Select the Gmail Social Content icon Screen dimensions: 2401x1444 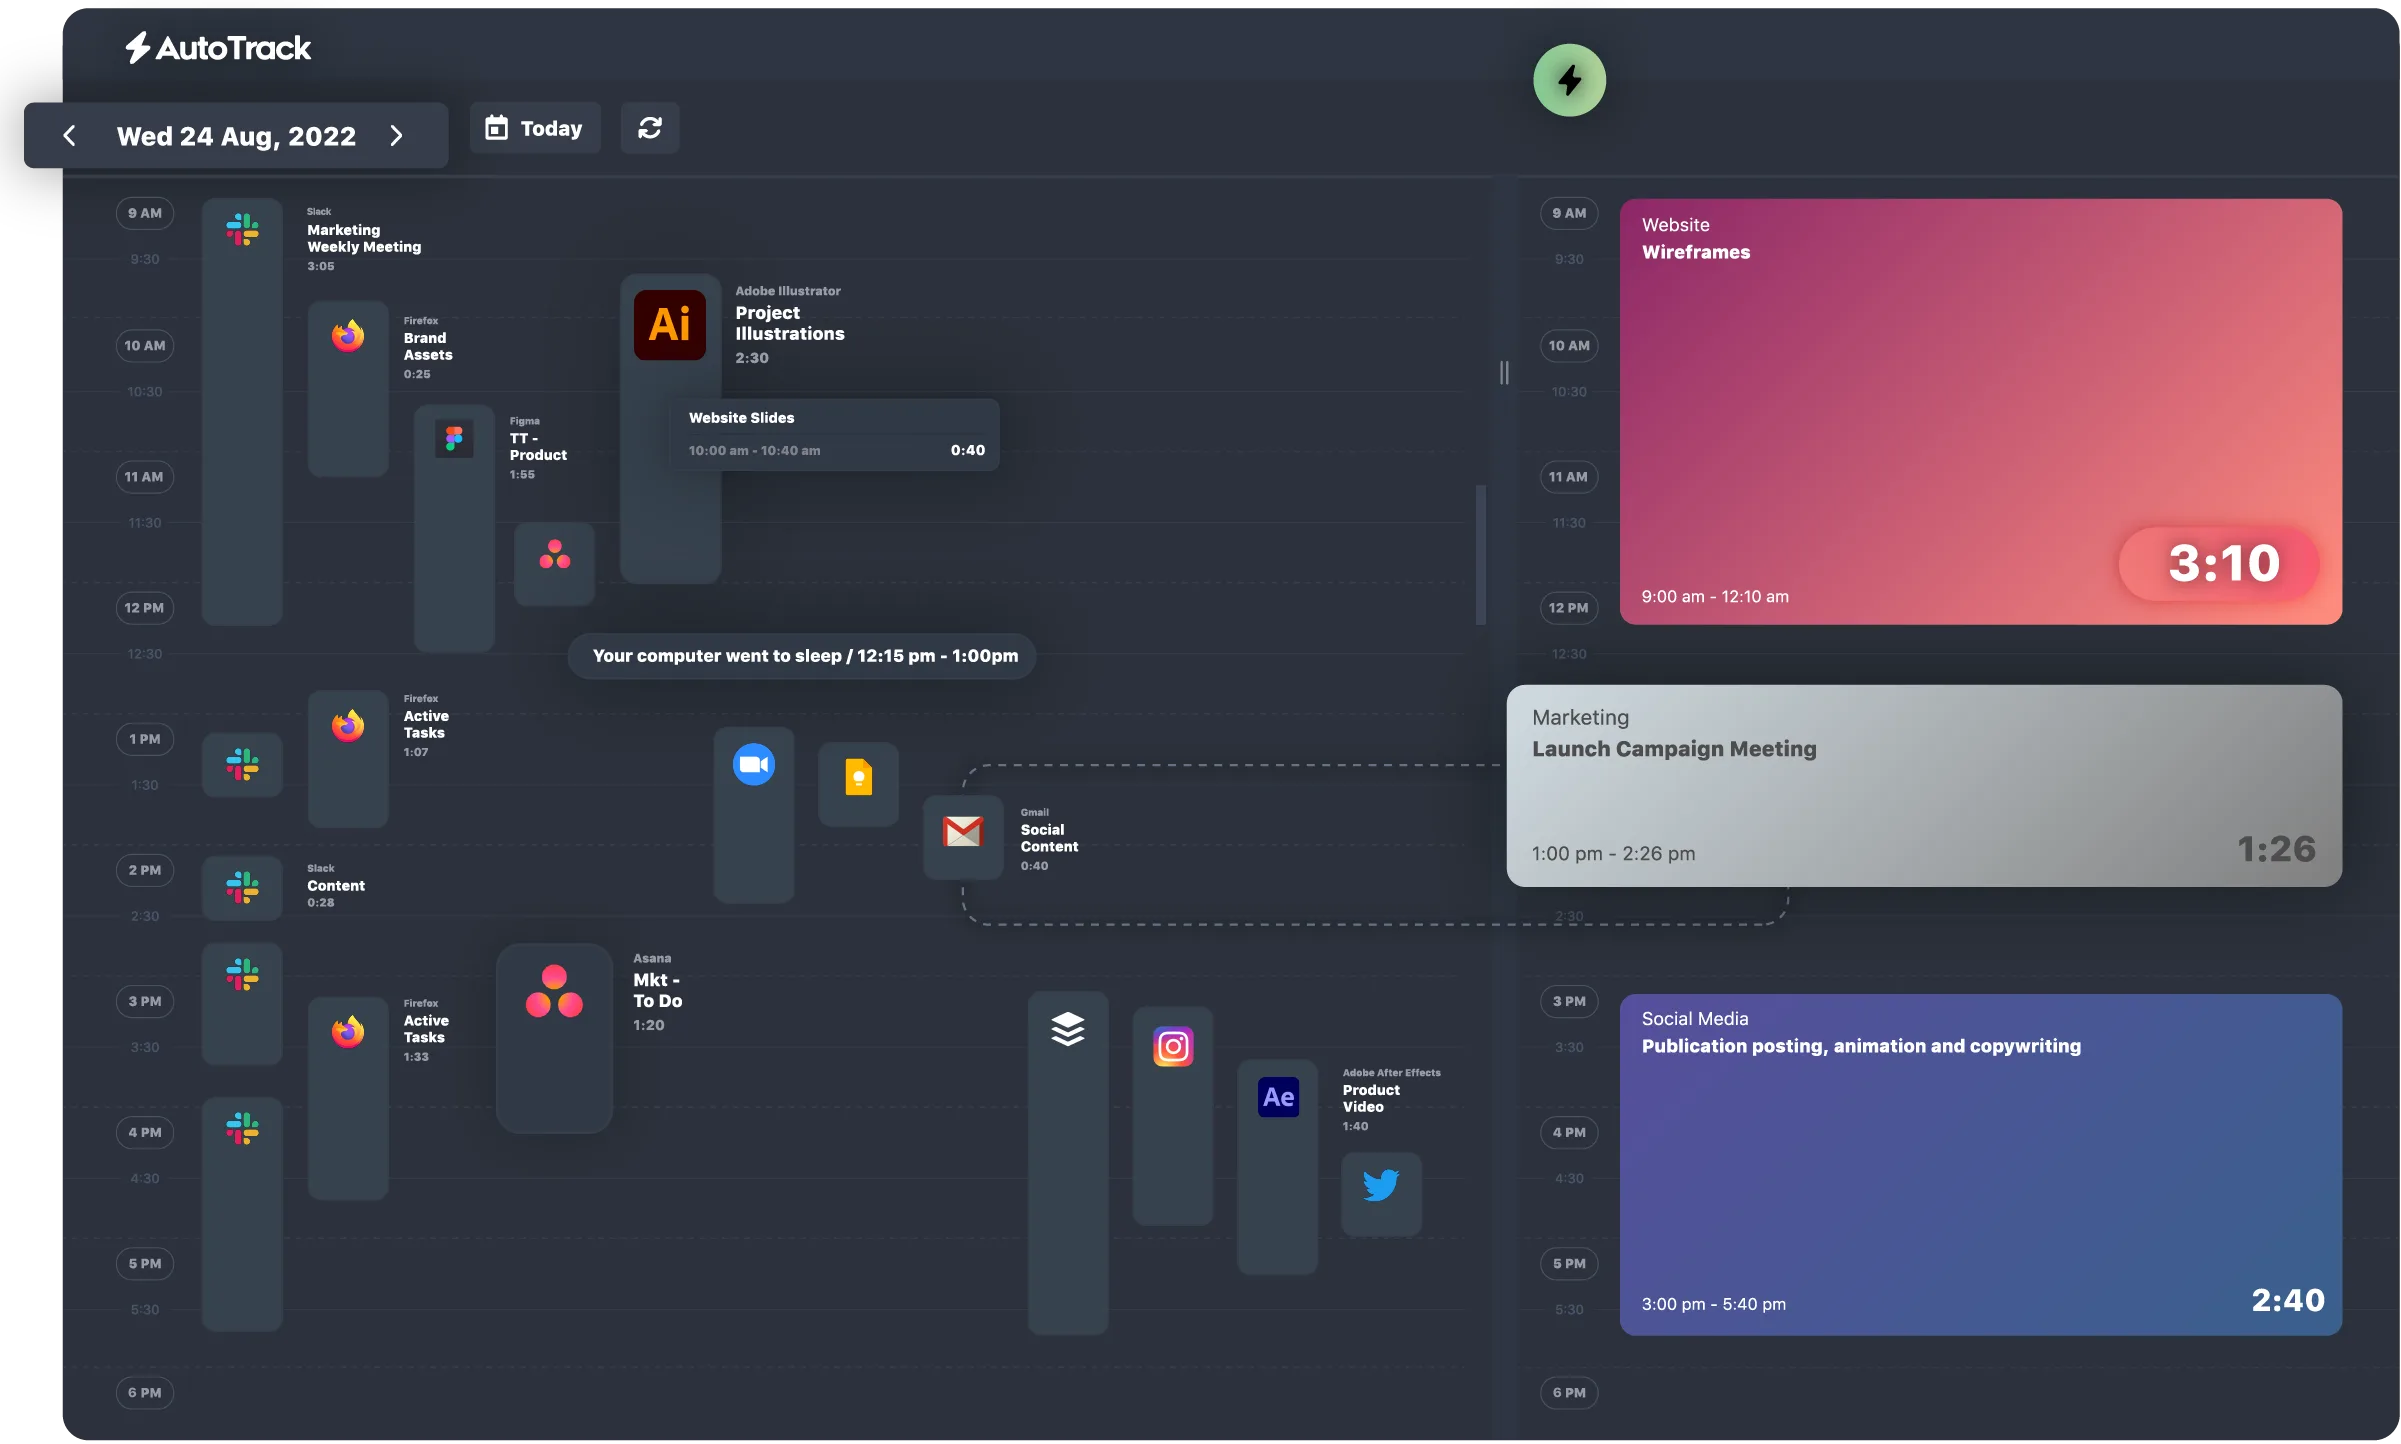pyautogui.click(x=963, y=831)
